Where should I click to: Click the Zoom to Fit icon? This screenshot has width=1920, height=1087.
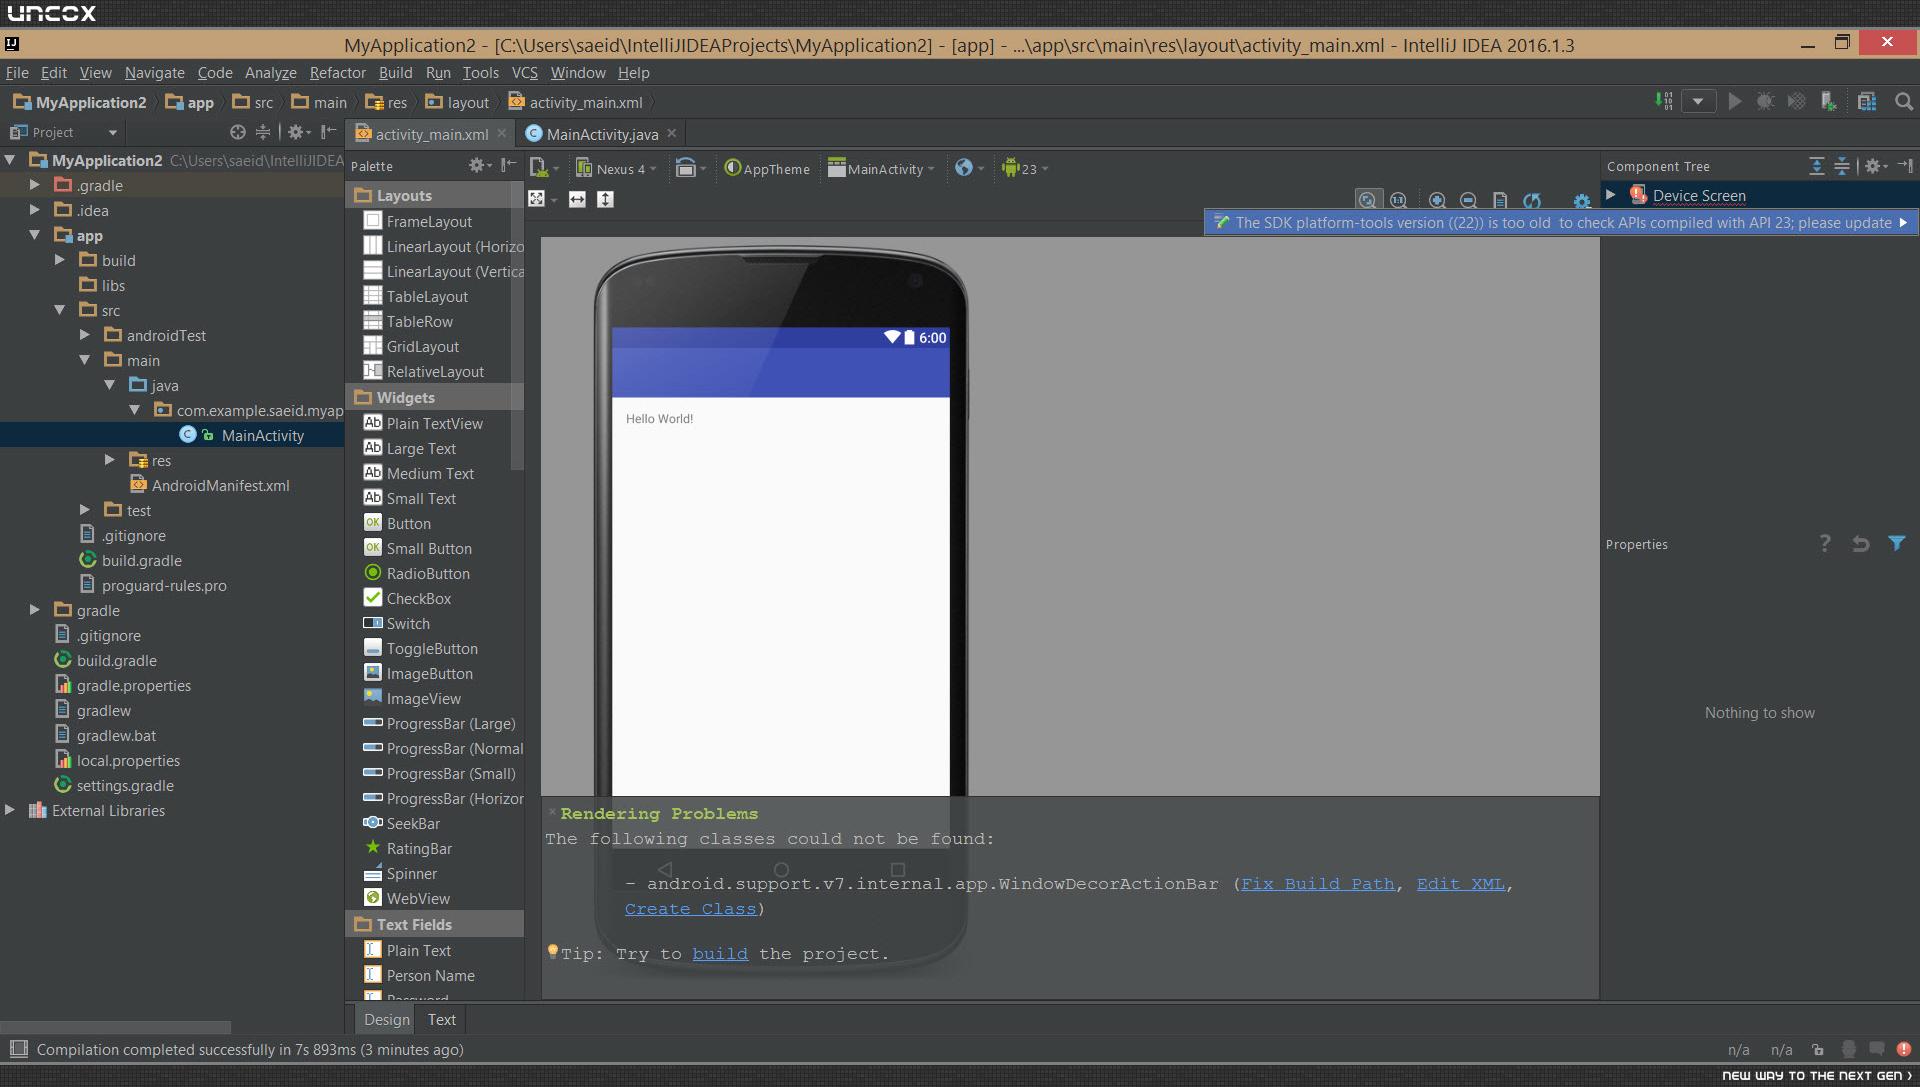[x=1367, y=200]
